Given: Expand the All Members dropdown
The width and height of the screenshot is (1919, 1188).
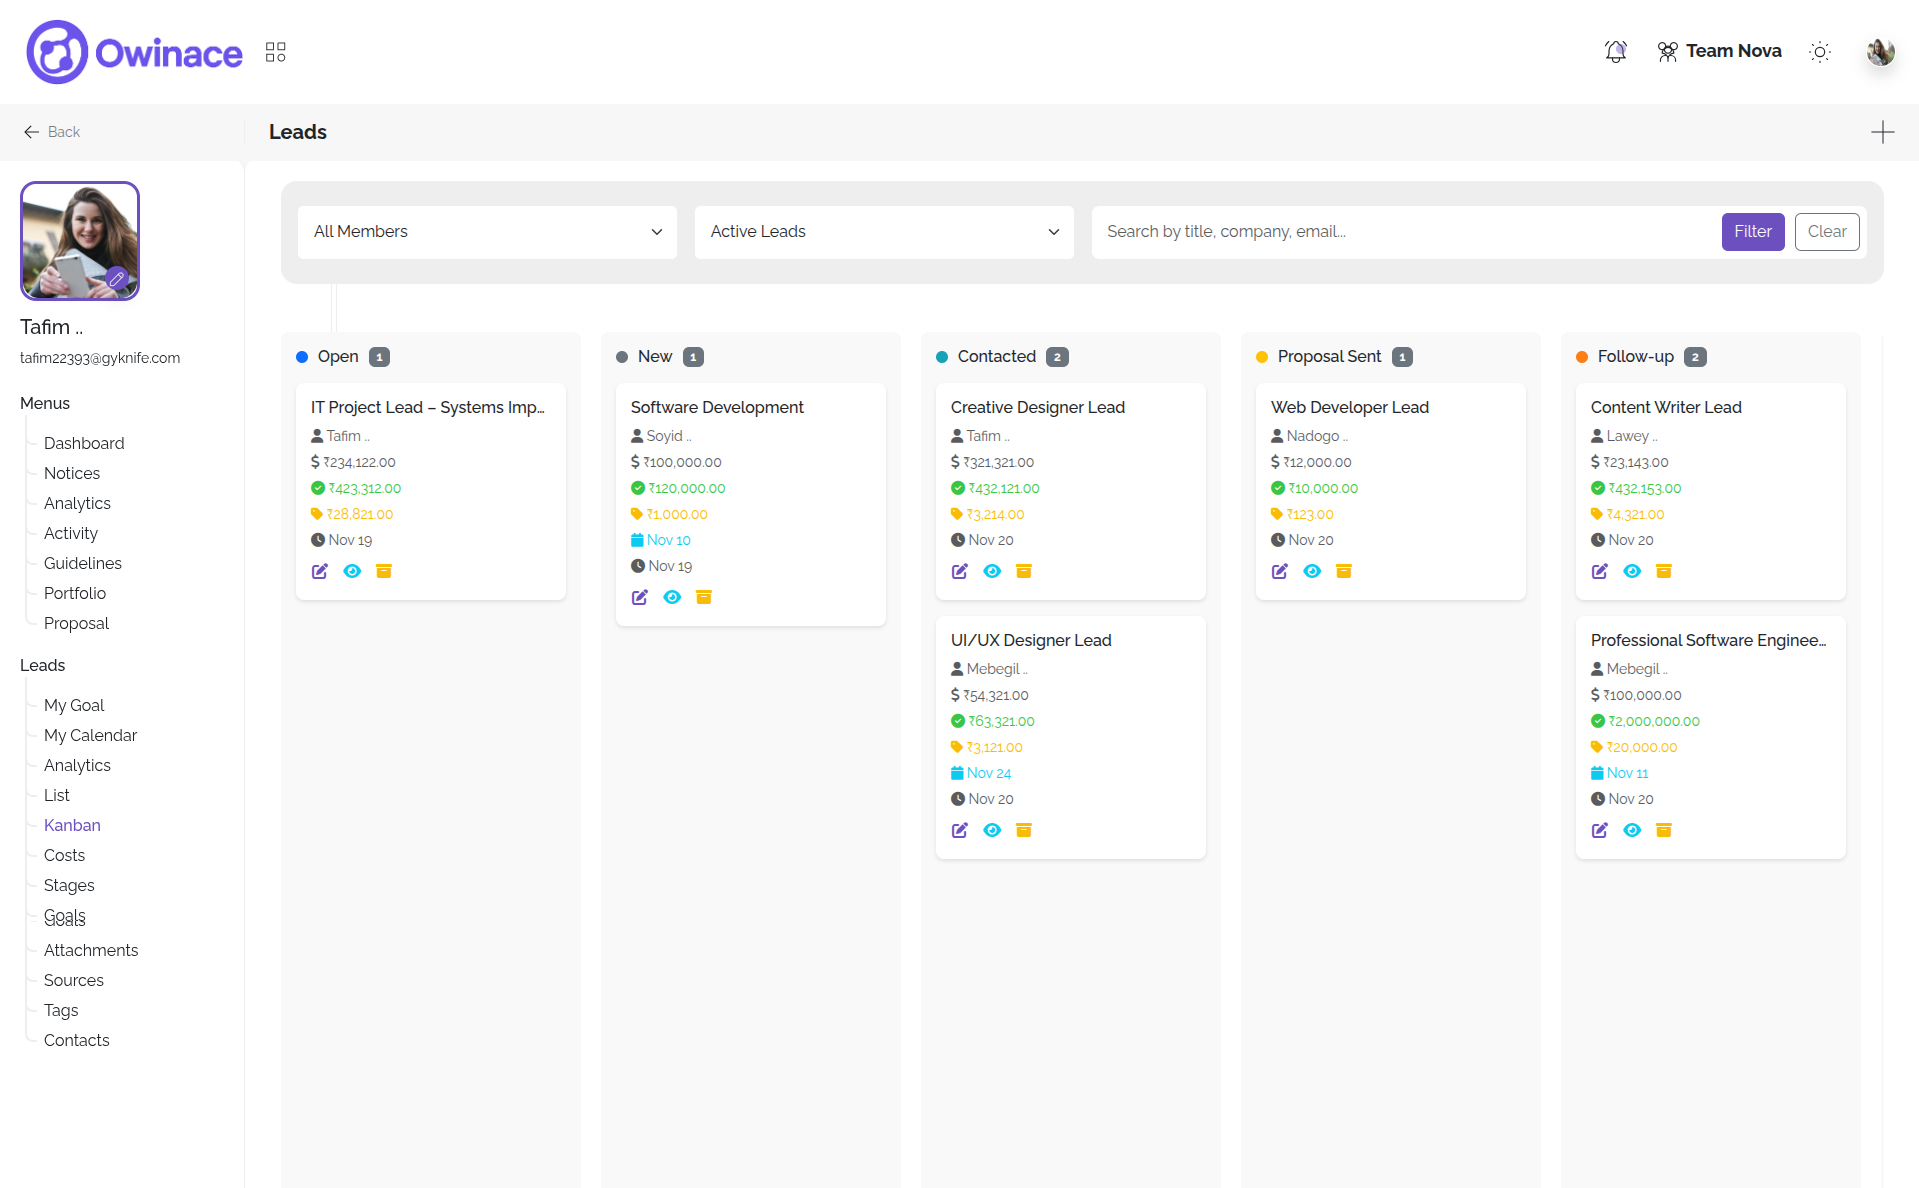Looking at the screenshot, I should click(x=487, y=232).
